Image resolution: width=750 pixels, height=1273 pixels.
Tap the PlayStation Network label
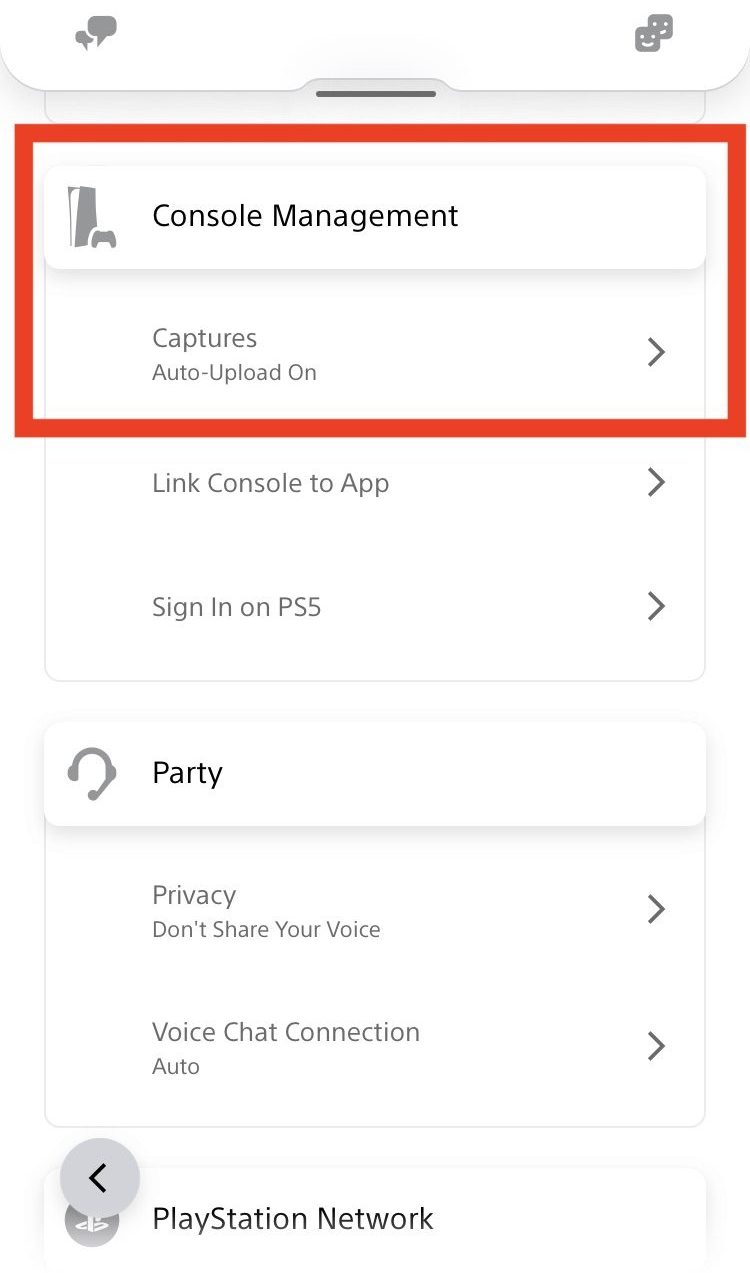pyautogui.click(x=292, y=1219)
